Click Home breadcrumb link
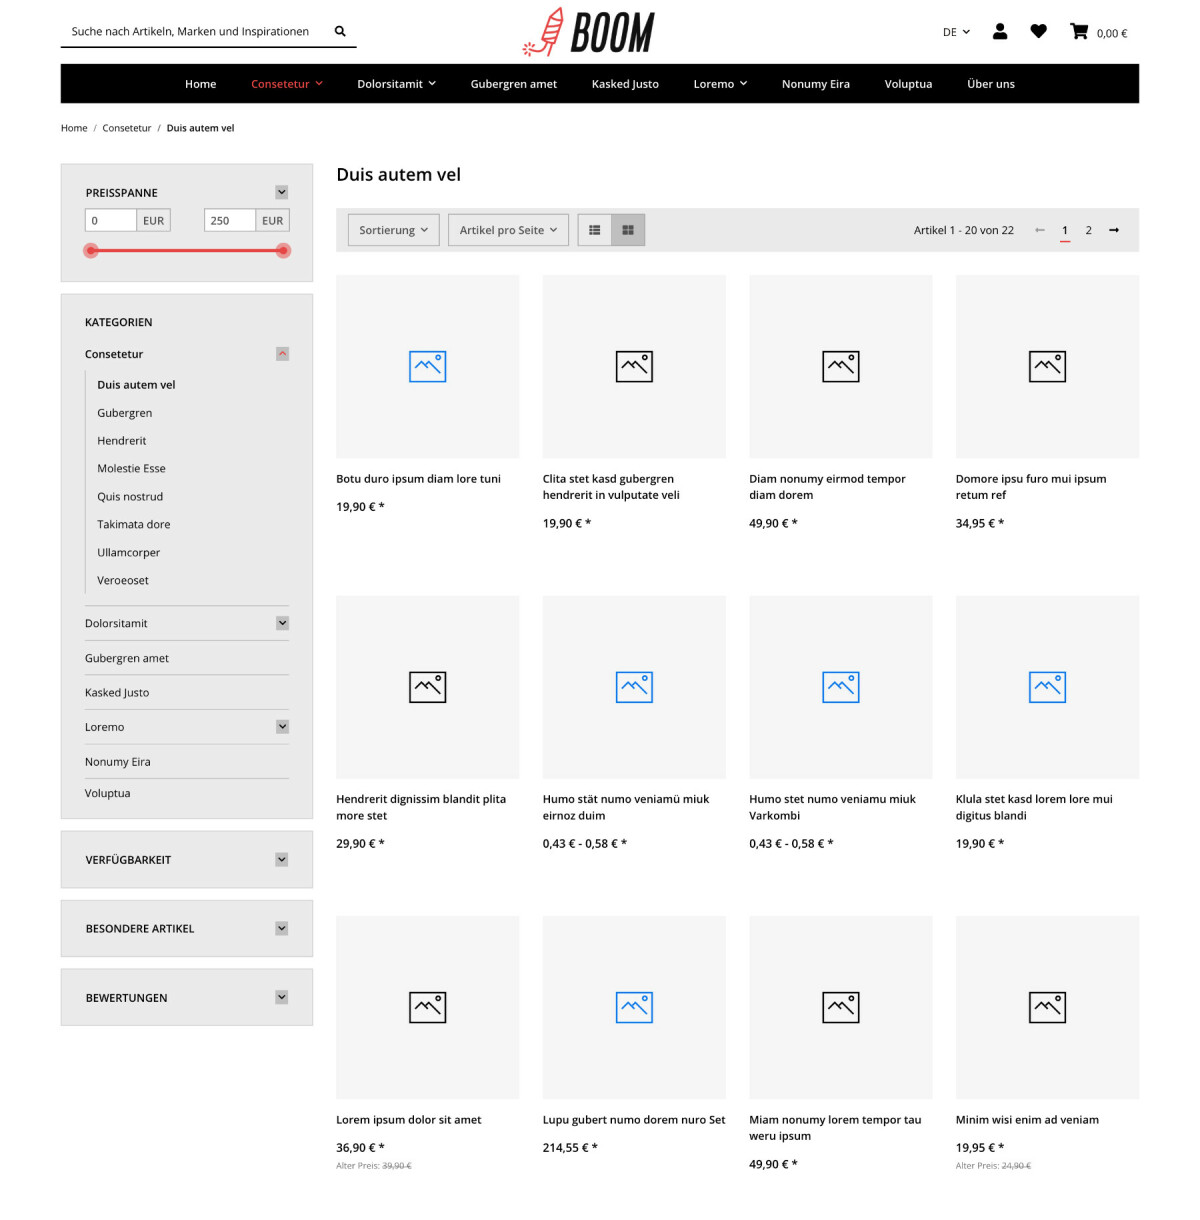Screen dimensions: 1200x1220 click(x=74, y=128)
